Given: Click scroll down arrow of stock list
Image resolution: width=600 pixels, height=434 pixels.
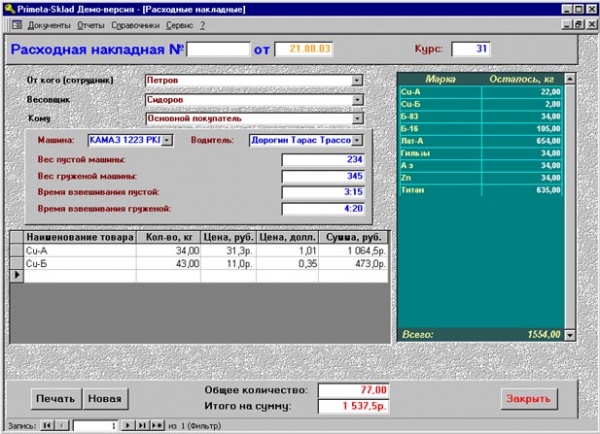Looking at the screenshot, I should click(570, 335).
